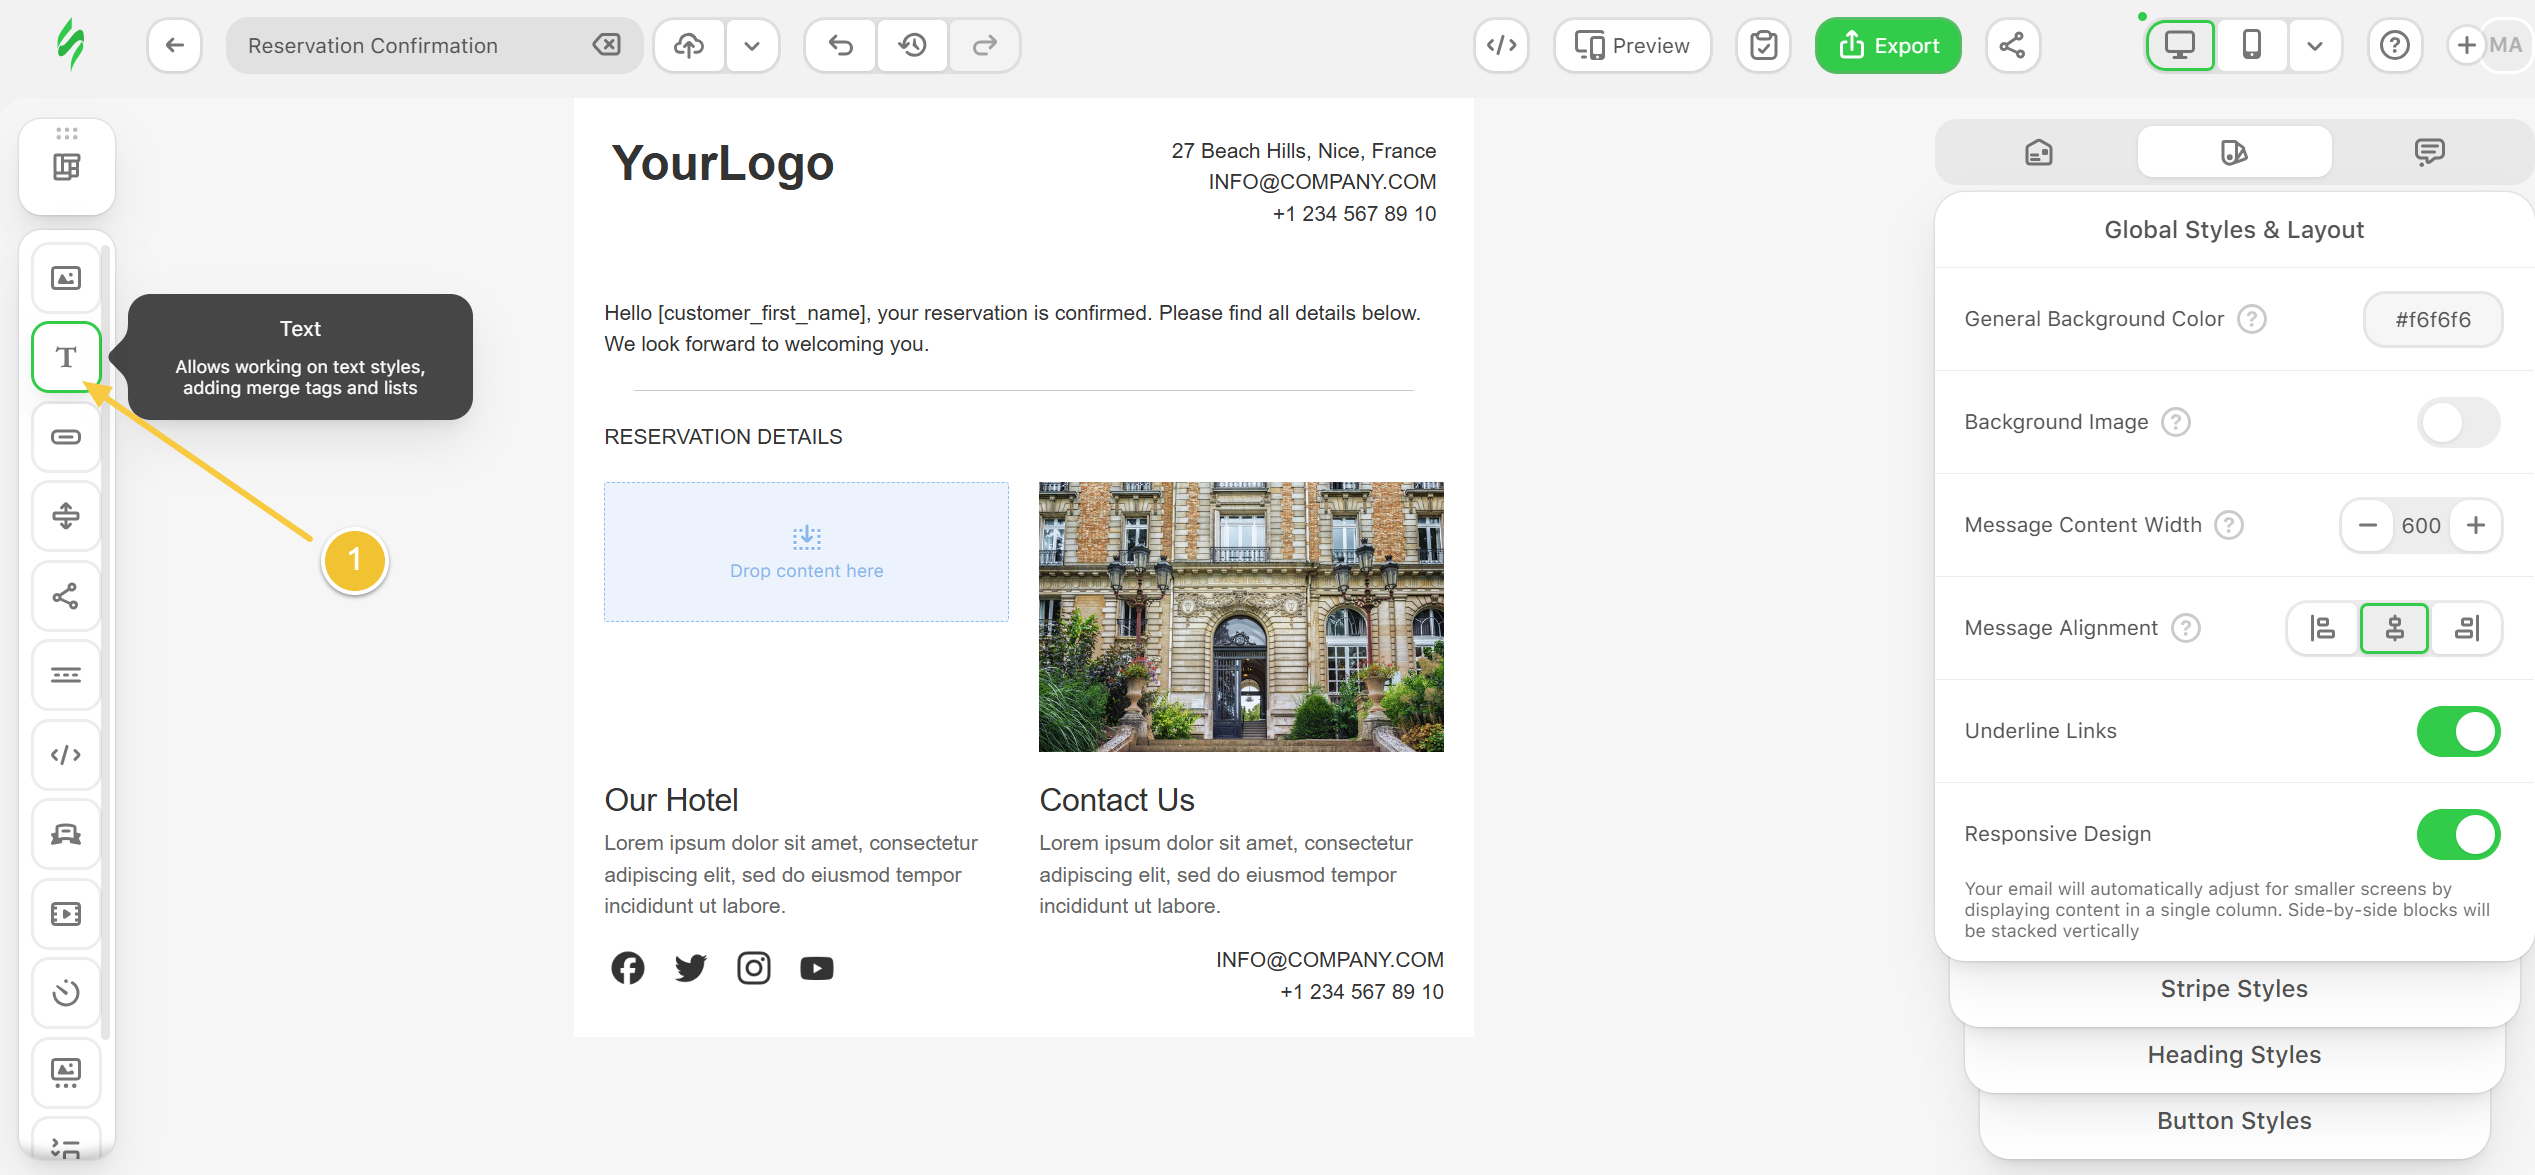Select the hotel building image
The width and height of the screenshot is (2535, 1175).
(1241, 617)
